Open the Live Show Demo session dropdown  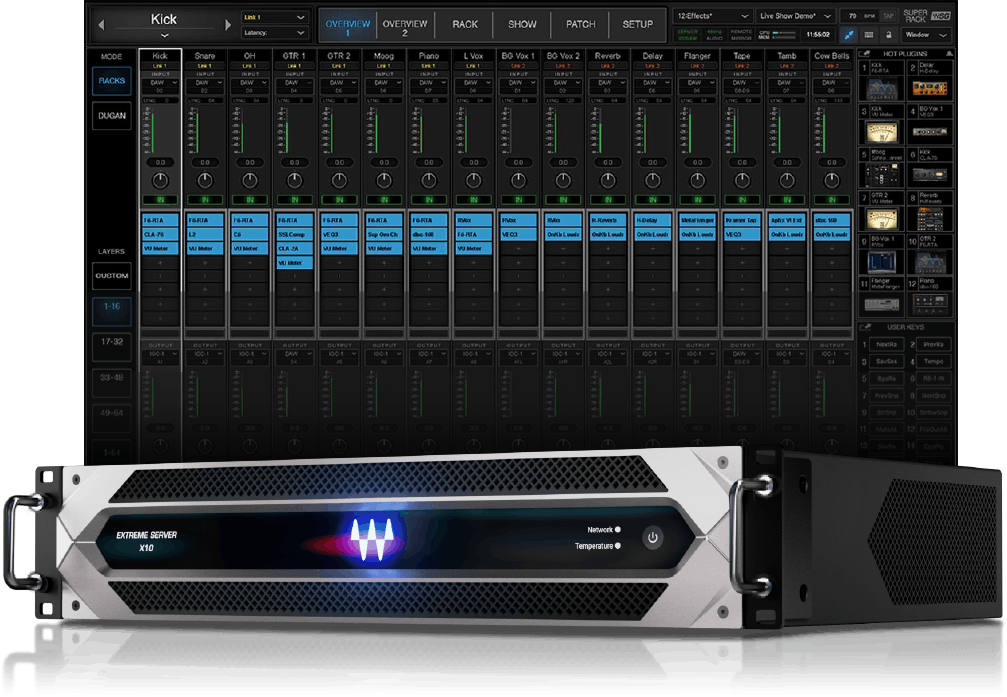[796, 16]
